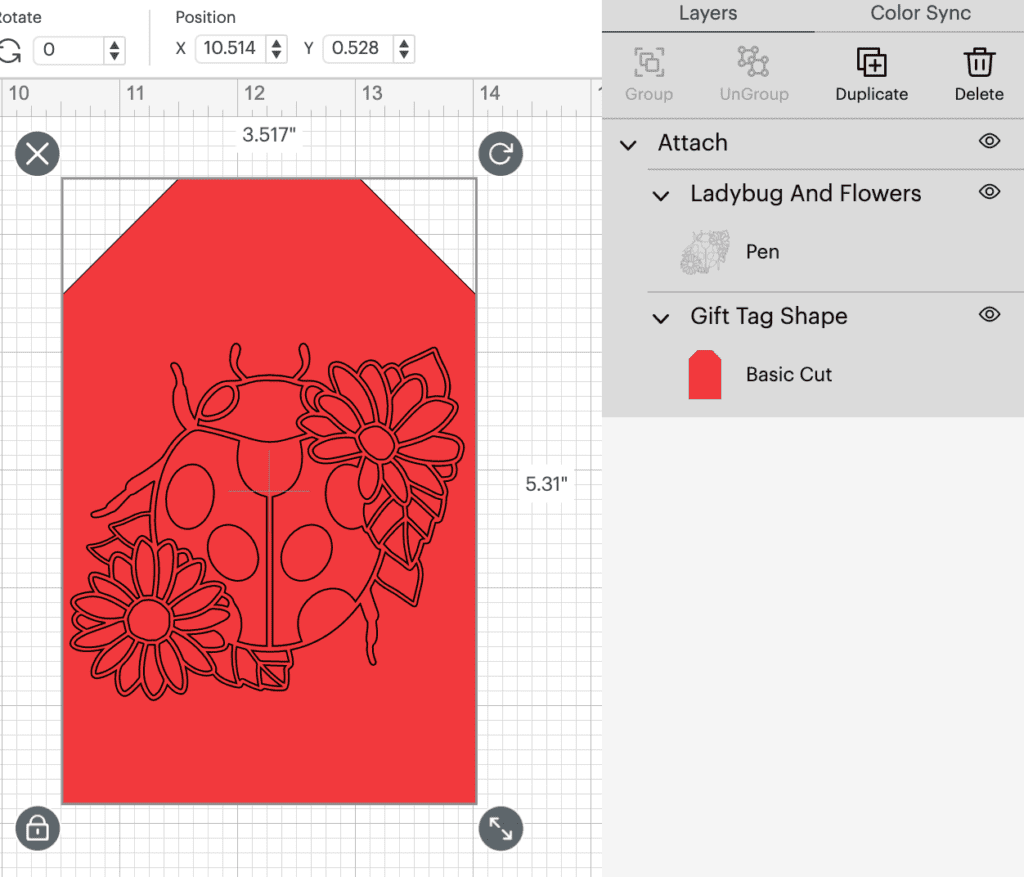Image resolution: width=1024 pixels, height=877 pixels.
Task: Switch to the Layers tab
Action: pos(708,13)
